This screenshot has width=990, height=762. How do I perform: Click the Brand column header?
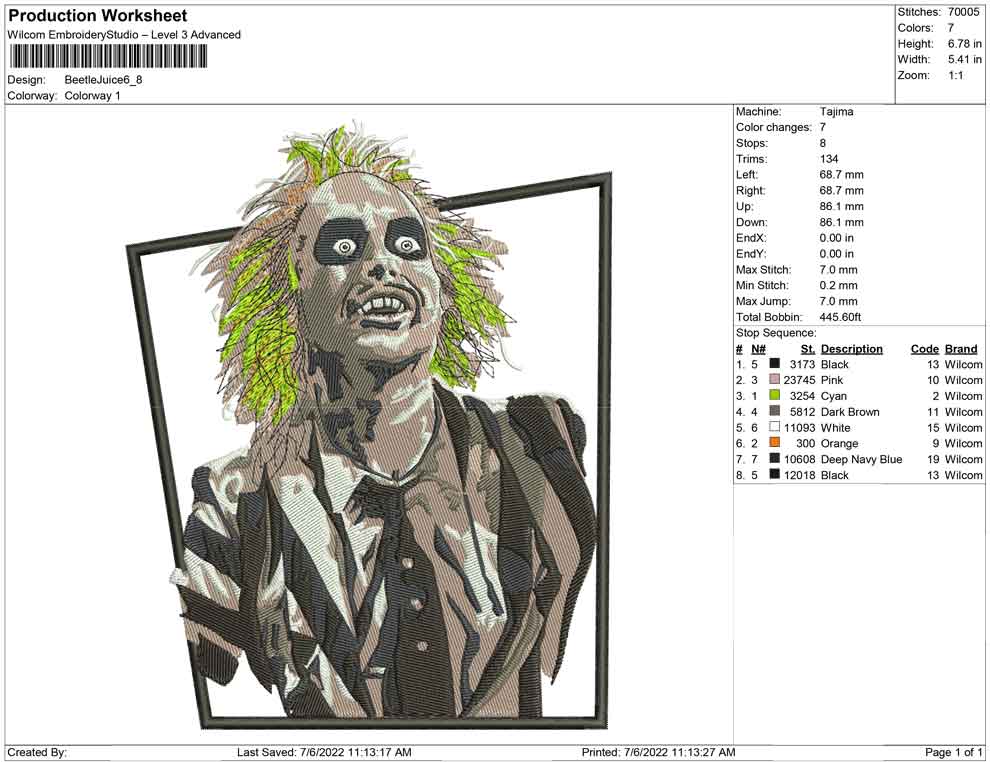[x=961, y=349]
